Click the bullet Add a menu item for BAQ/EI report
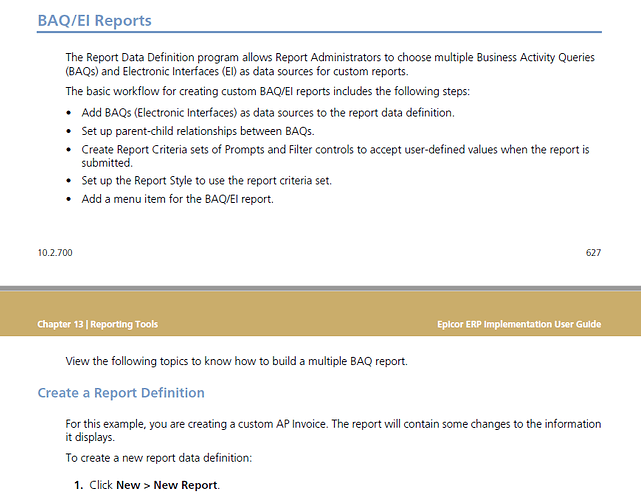This screenshot has height=500, width=641. point(177,199)
